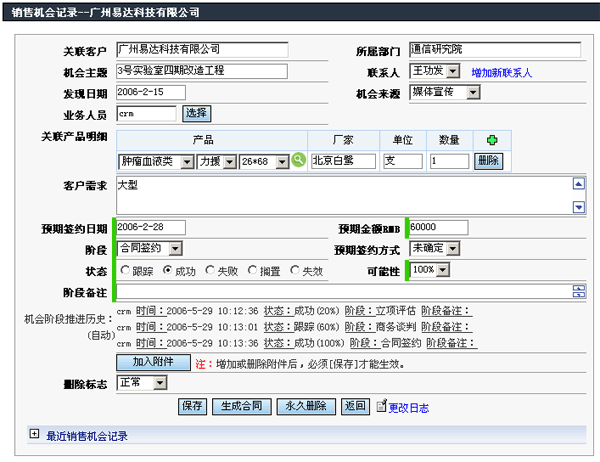600x462 pixels.
Task: Open the 最近销售机会记录 link
Action: coord(87,436)
